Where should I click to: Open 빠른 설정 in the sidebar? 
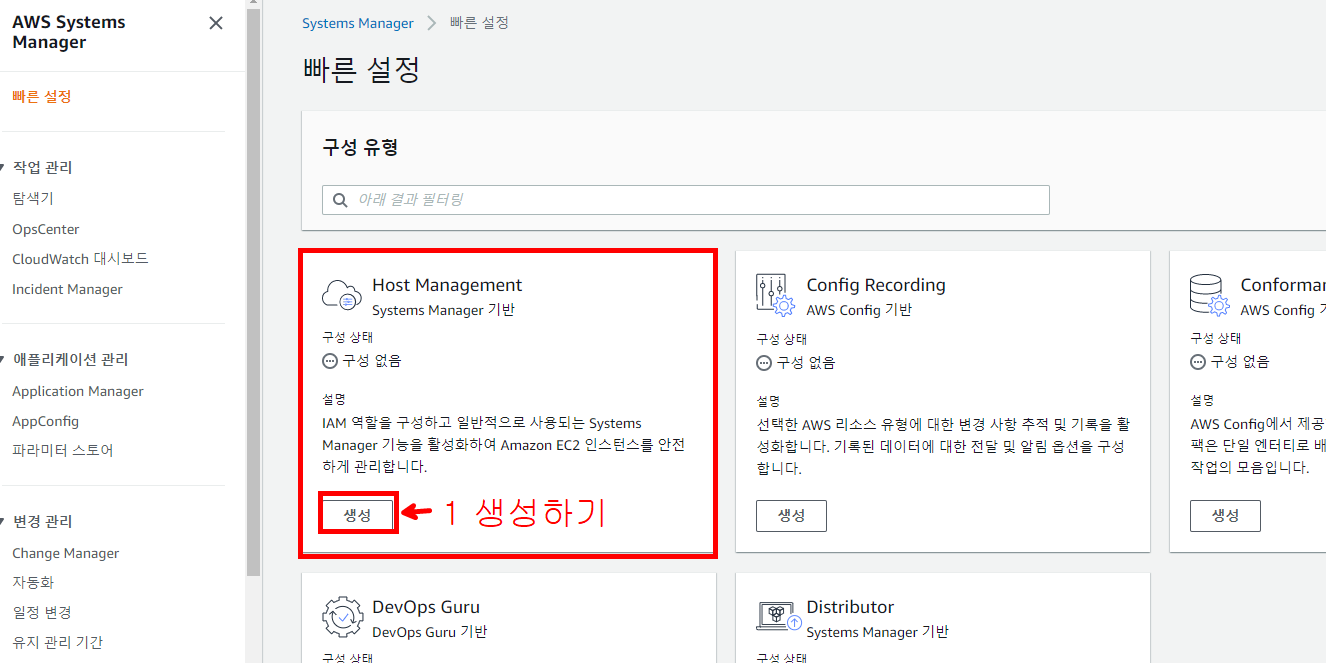click(42, 97)
